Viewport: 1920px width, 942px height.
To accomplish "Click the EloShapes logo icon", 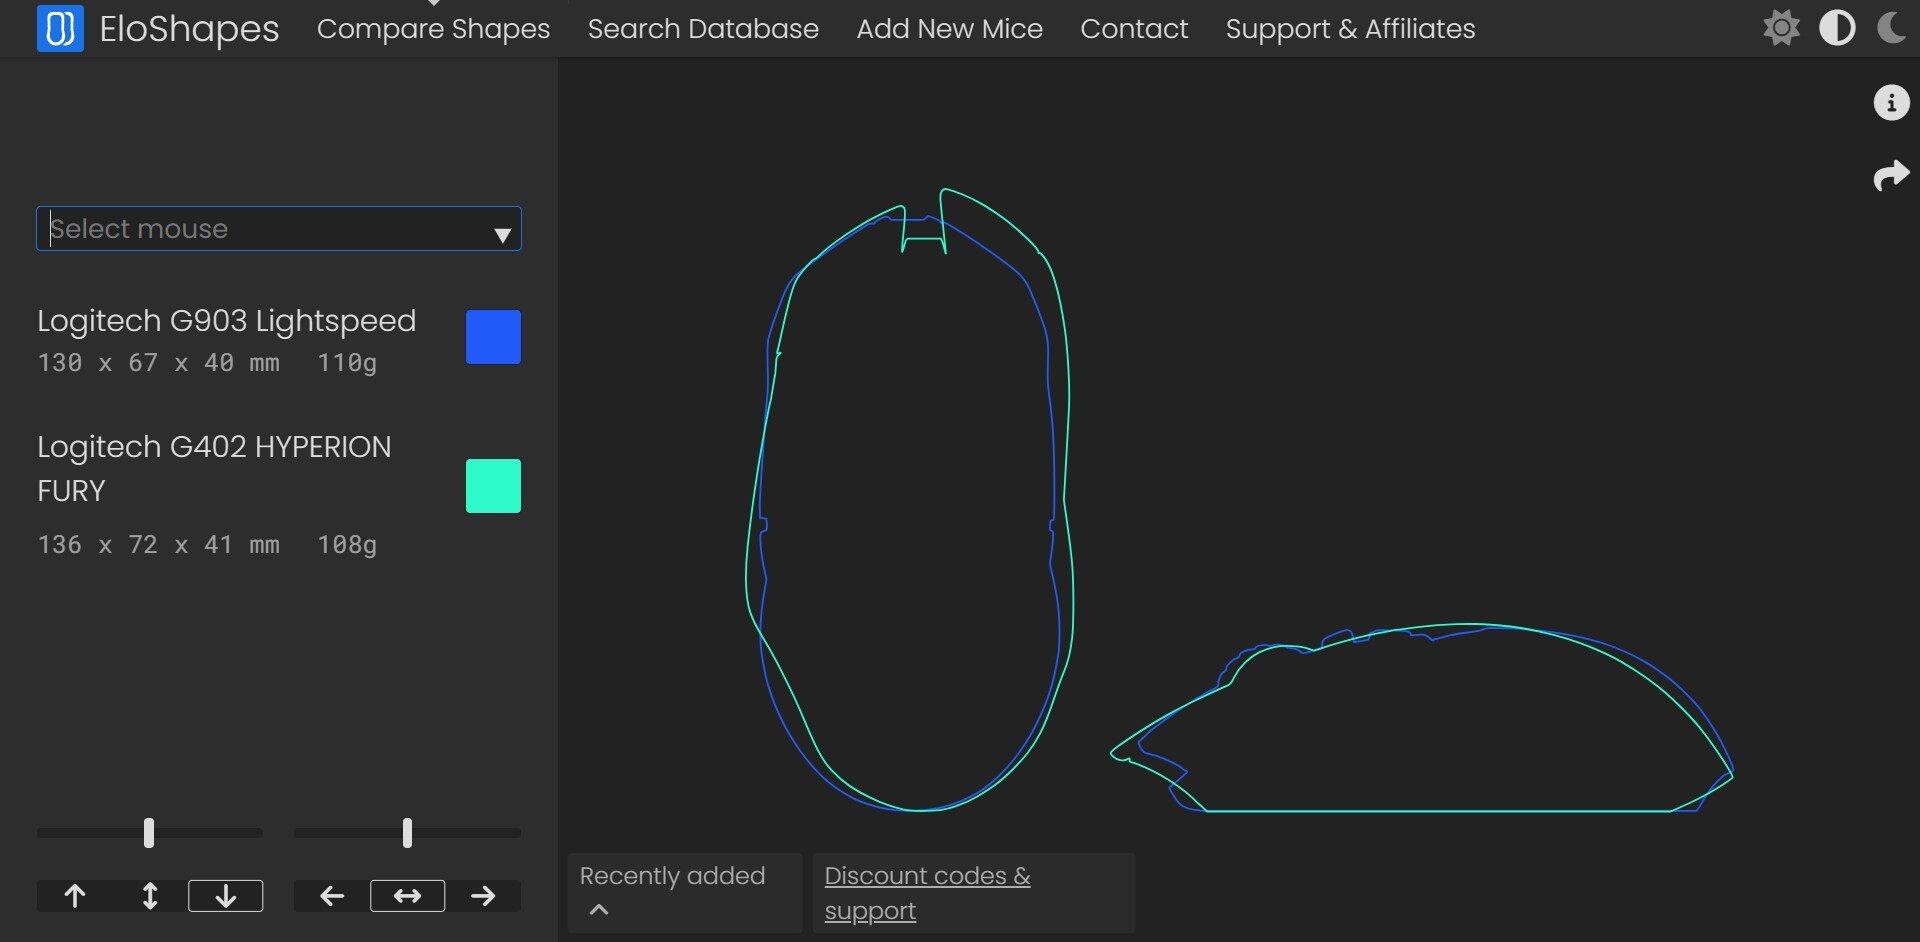I will click(60, 28).
